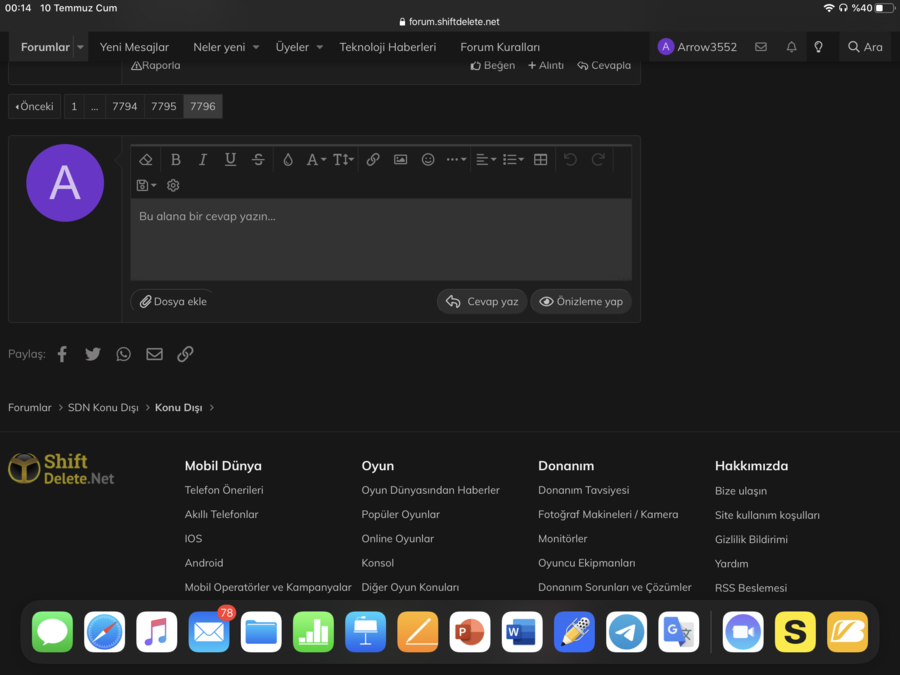The image size is (900, 675).
Task: Toggle strikethrough formatting in editor
Action: coord(258,160)
